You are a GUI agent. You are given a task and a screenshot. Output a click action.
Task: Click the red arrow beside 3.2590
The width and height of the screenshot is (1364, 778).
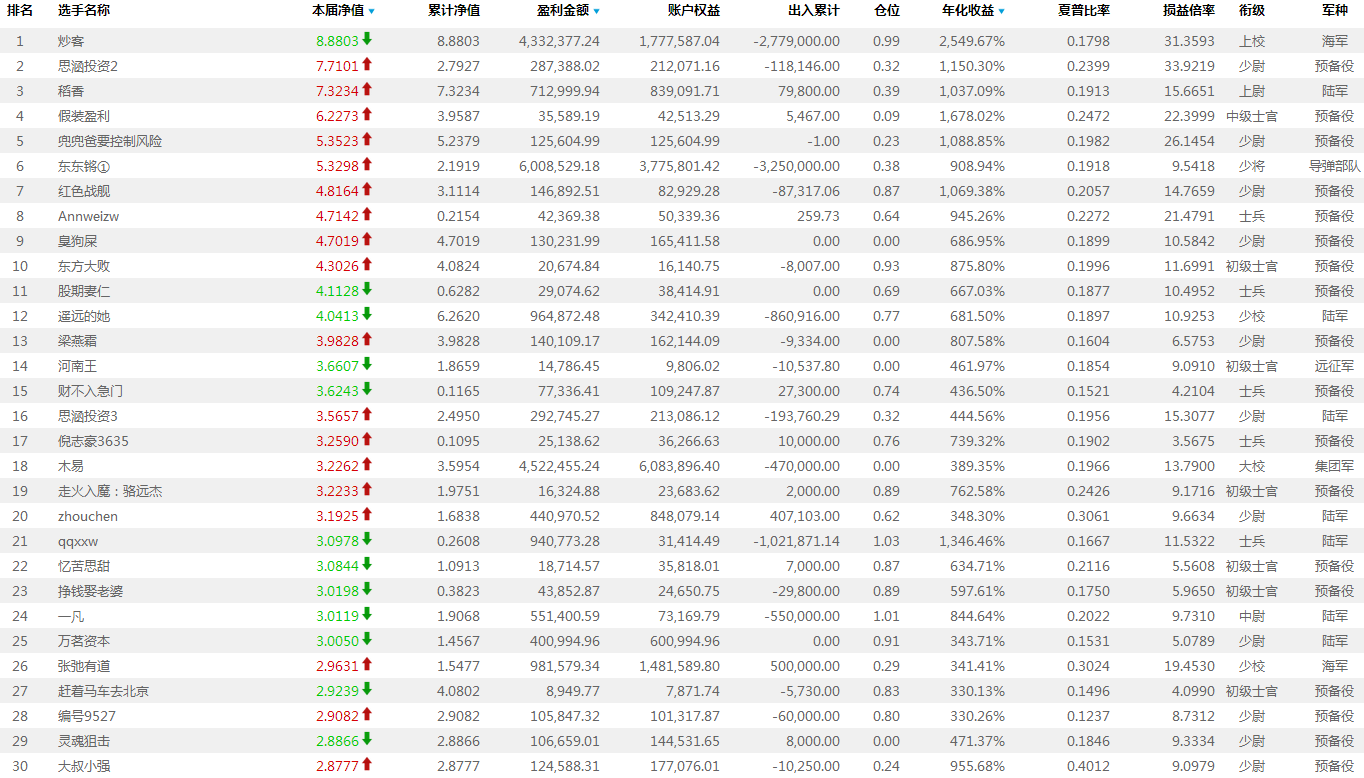[367, 439]
